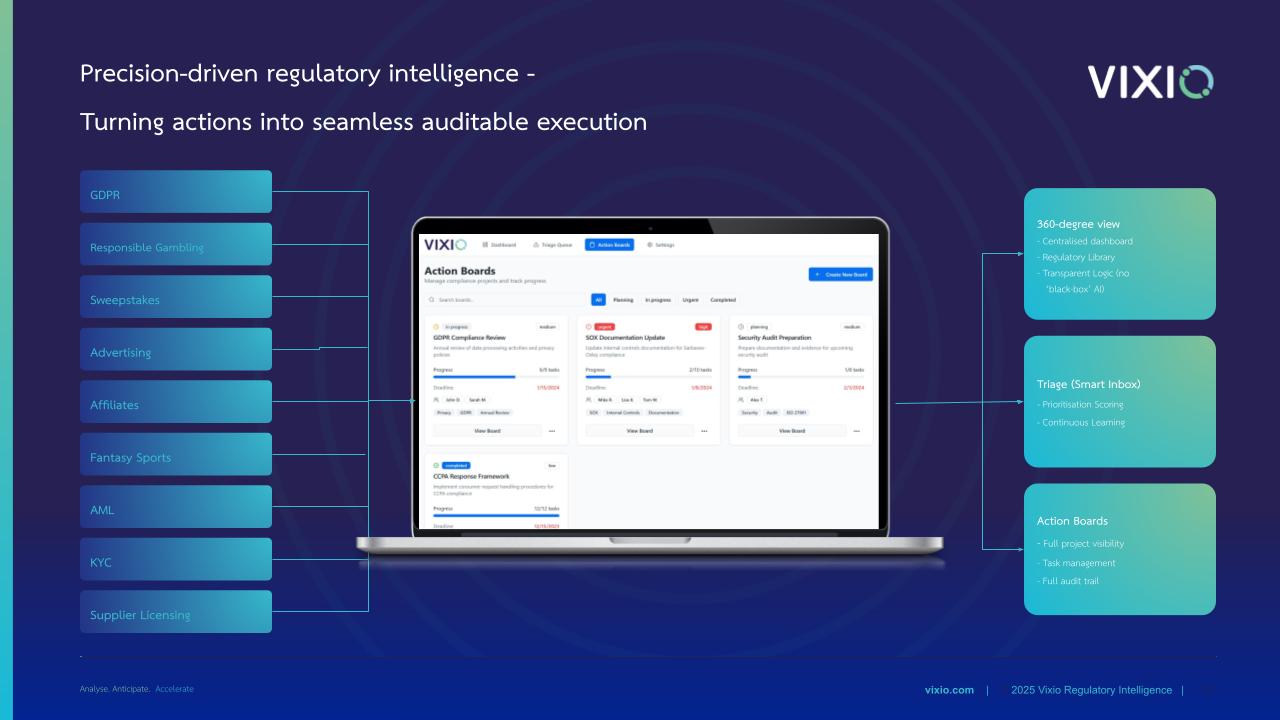Click into the Search boards field

[x=505, y=300]
